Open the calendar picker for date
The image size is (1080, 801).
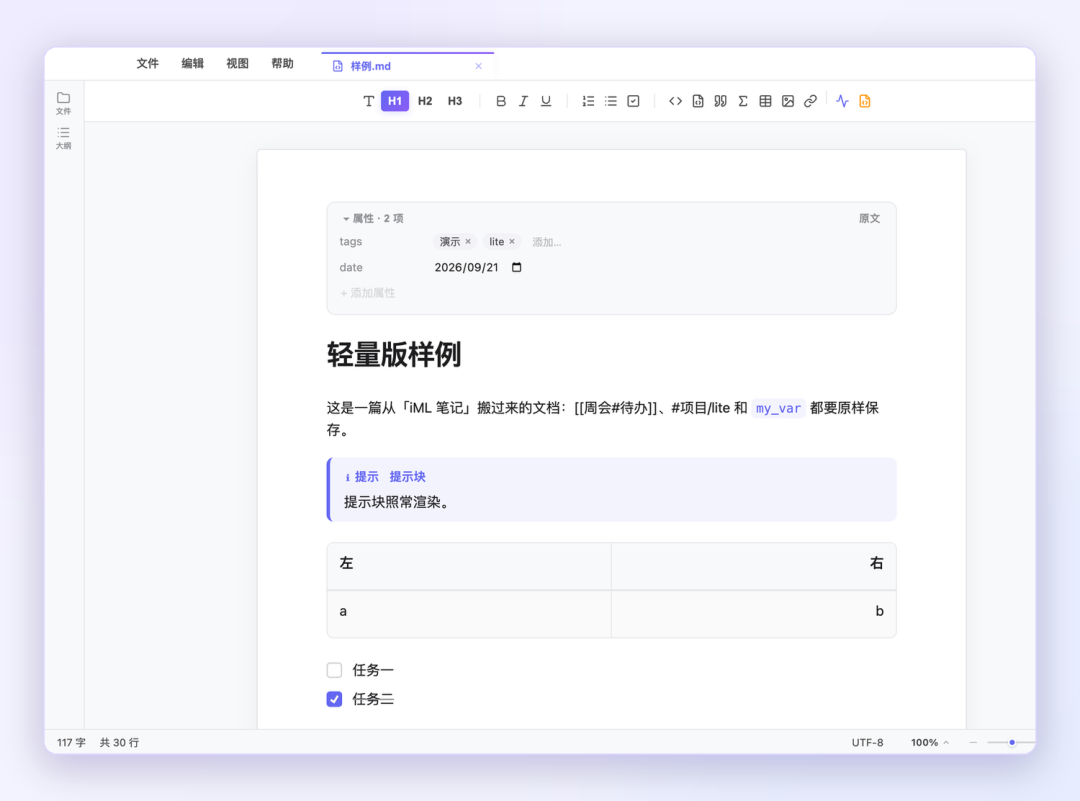point(517,267)
